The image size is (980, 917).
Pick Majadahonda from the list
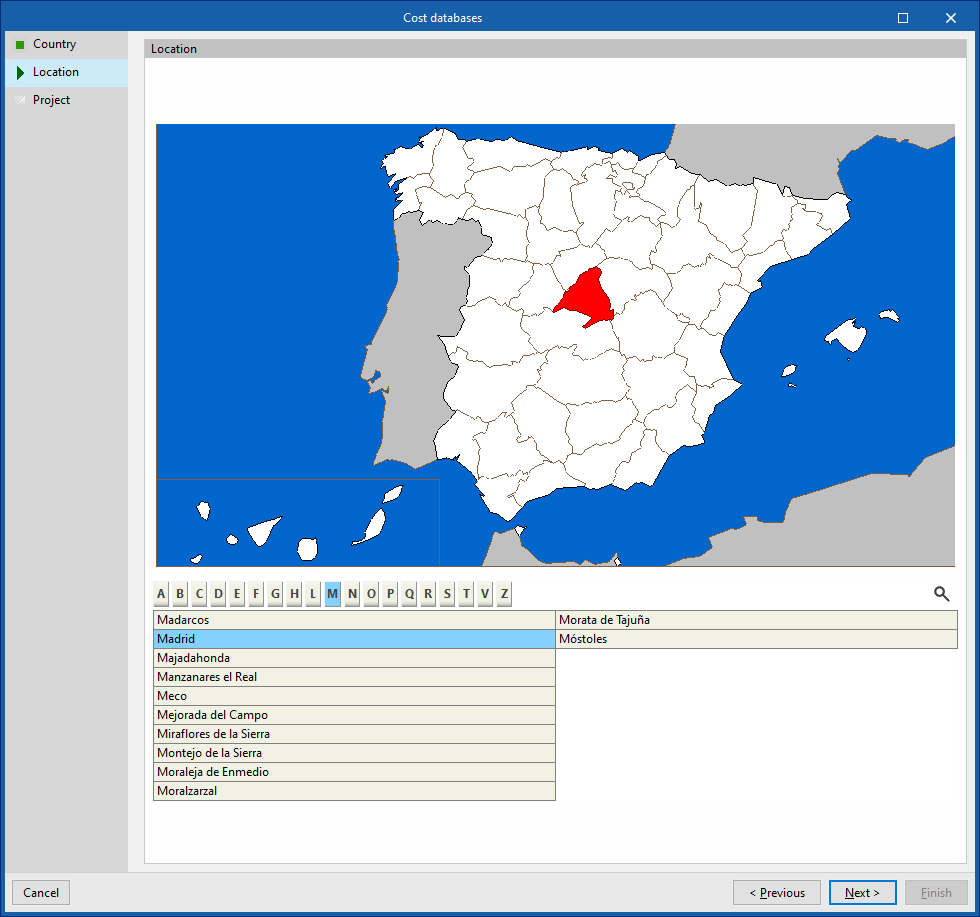coord(354,658)
